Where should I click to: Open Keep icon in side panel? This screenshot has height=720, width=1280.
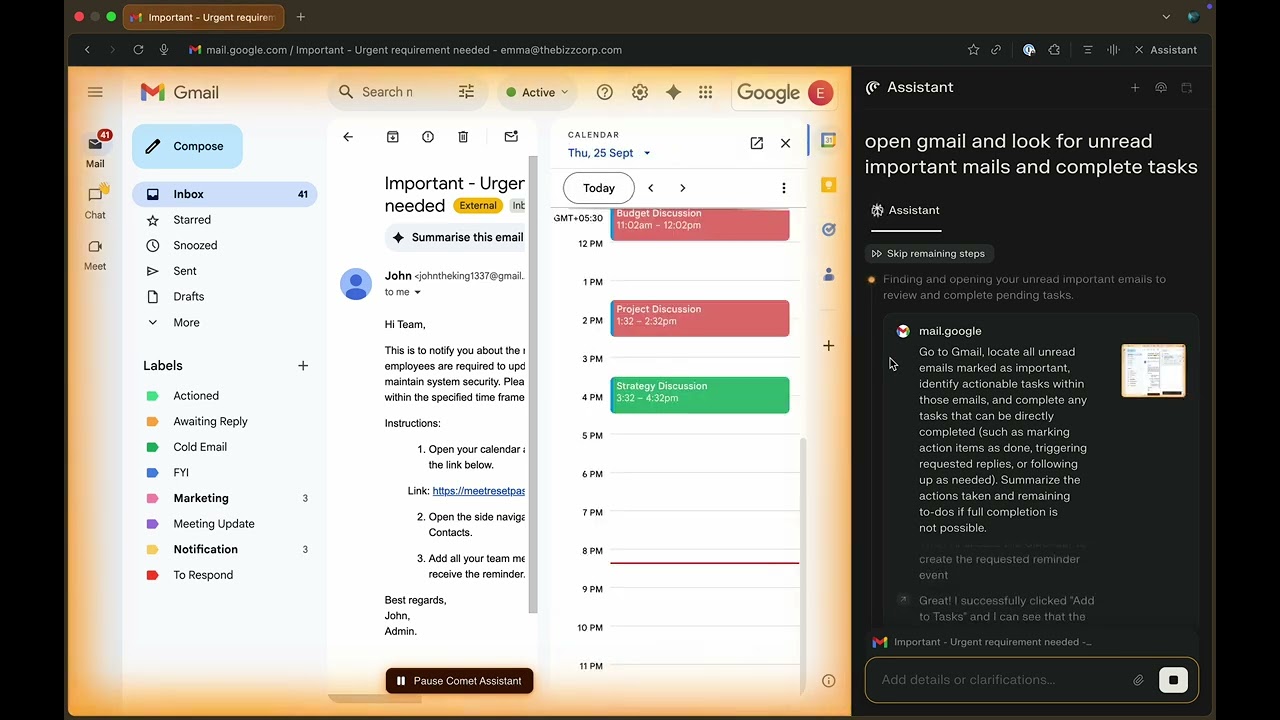point(828,185)
